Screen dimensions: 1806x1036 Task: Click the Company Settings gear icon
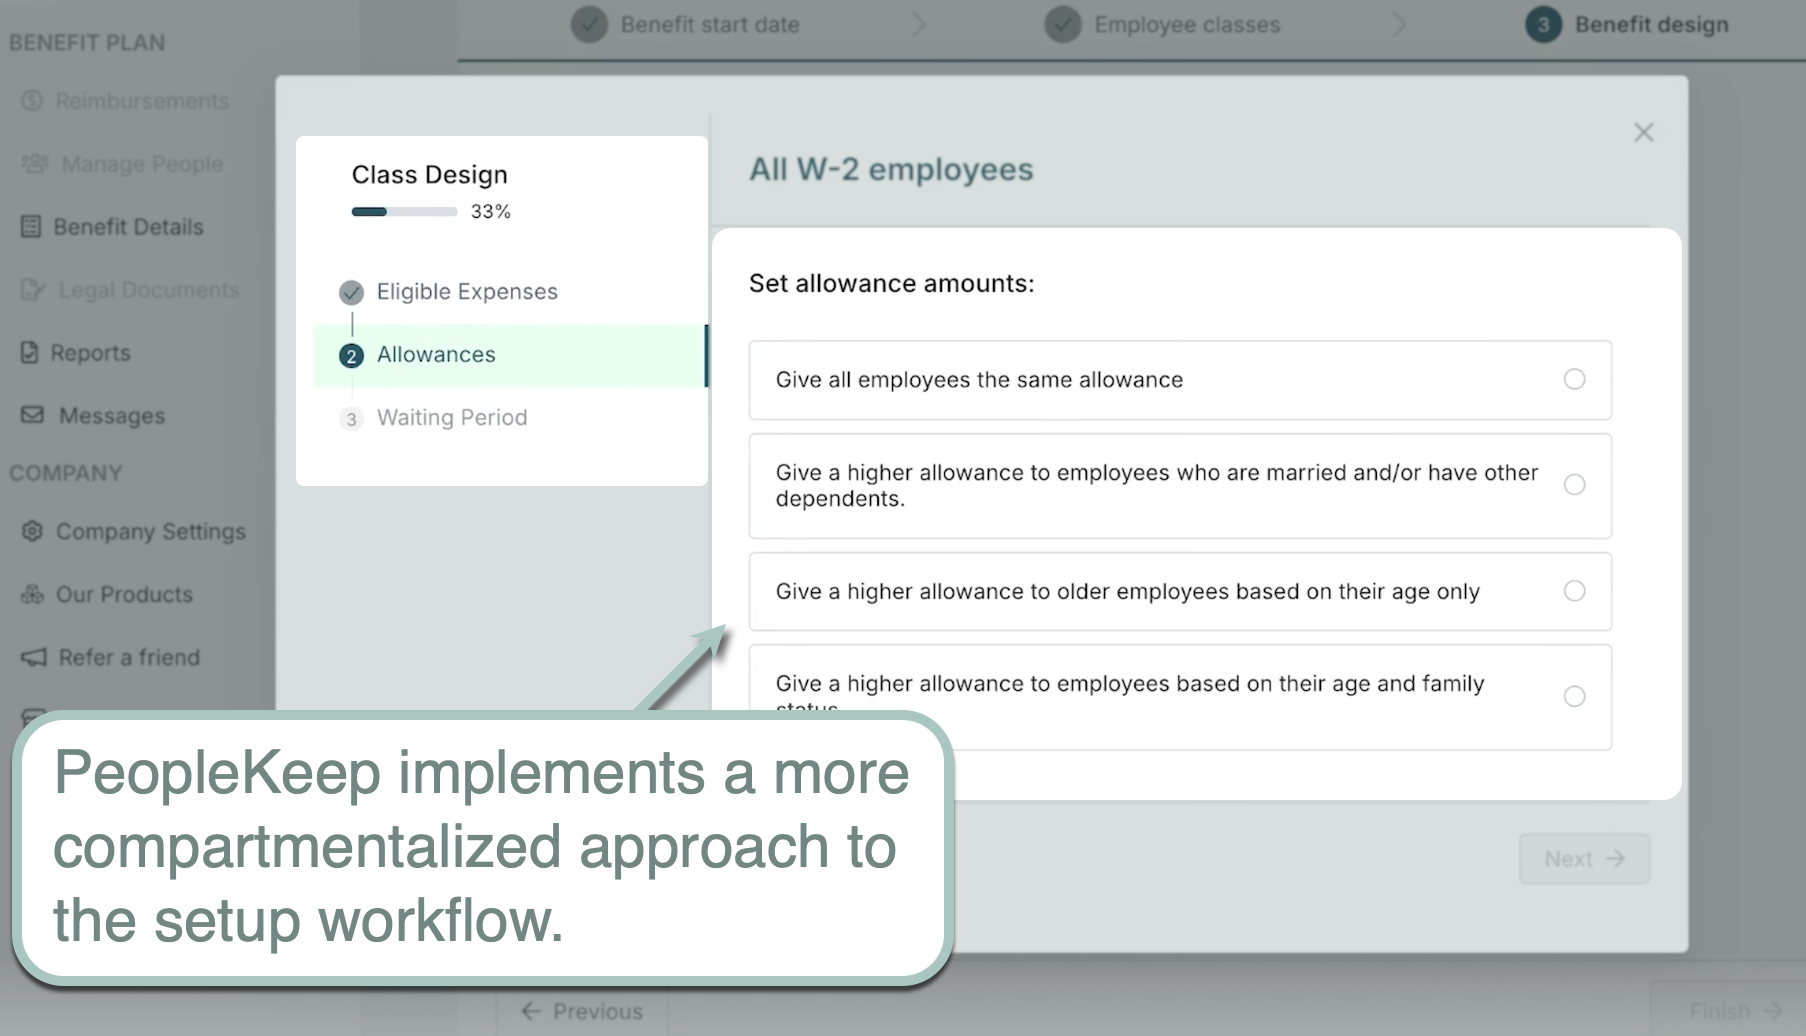(x=32, y=531)
